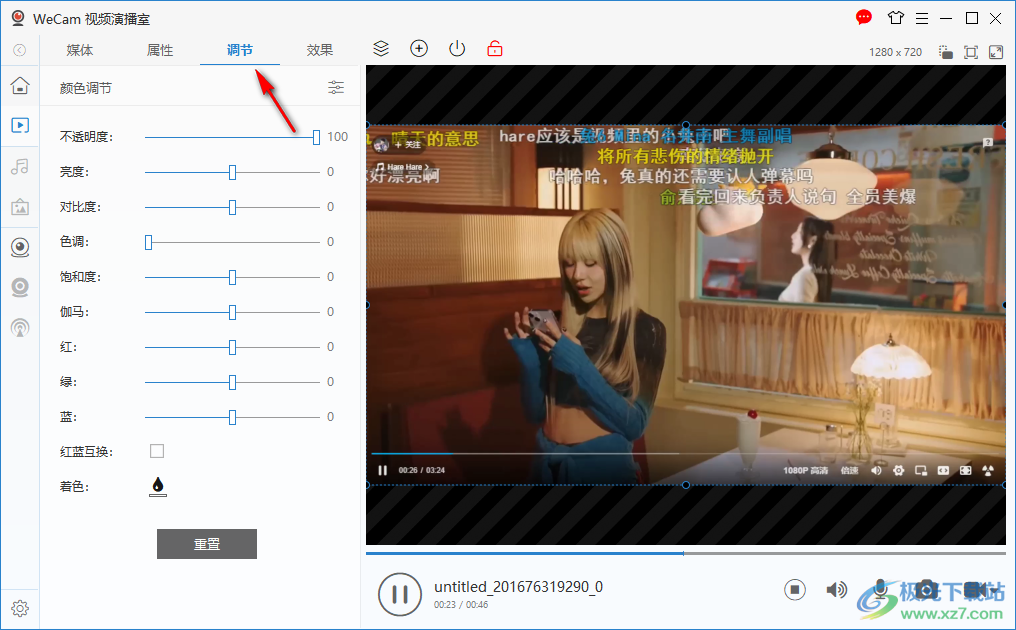Viewport: 1016px width, 630px height.
Task: Click the power toolbar icon
Action: tap(457, 49)
